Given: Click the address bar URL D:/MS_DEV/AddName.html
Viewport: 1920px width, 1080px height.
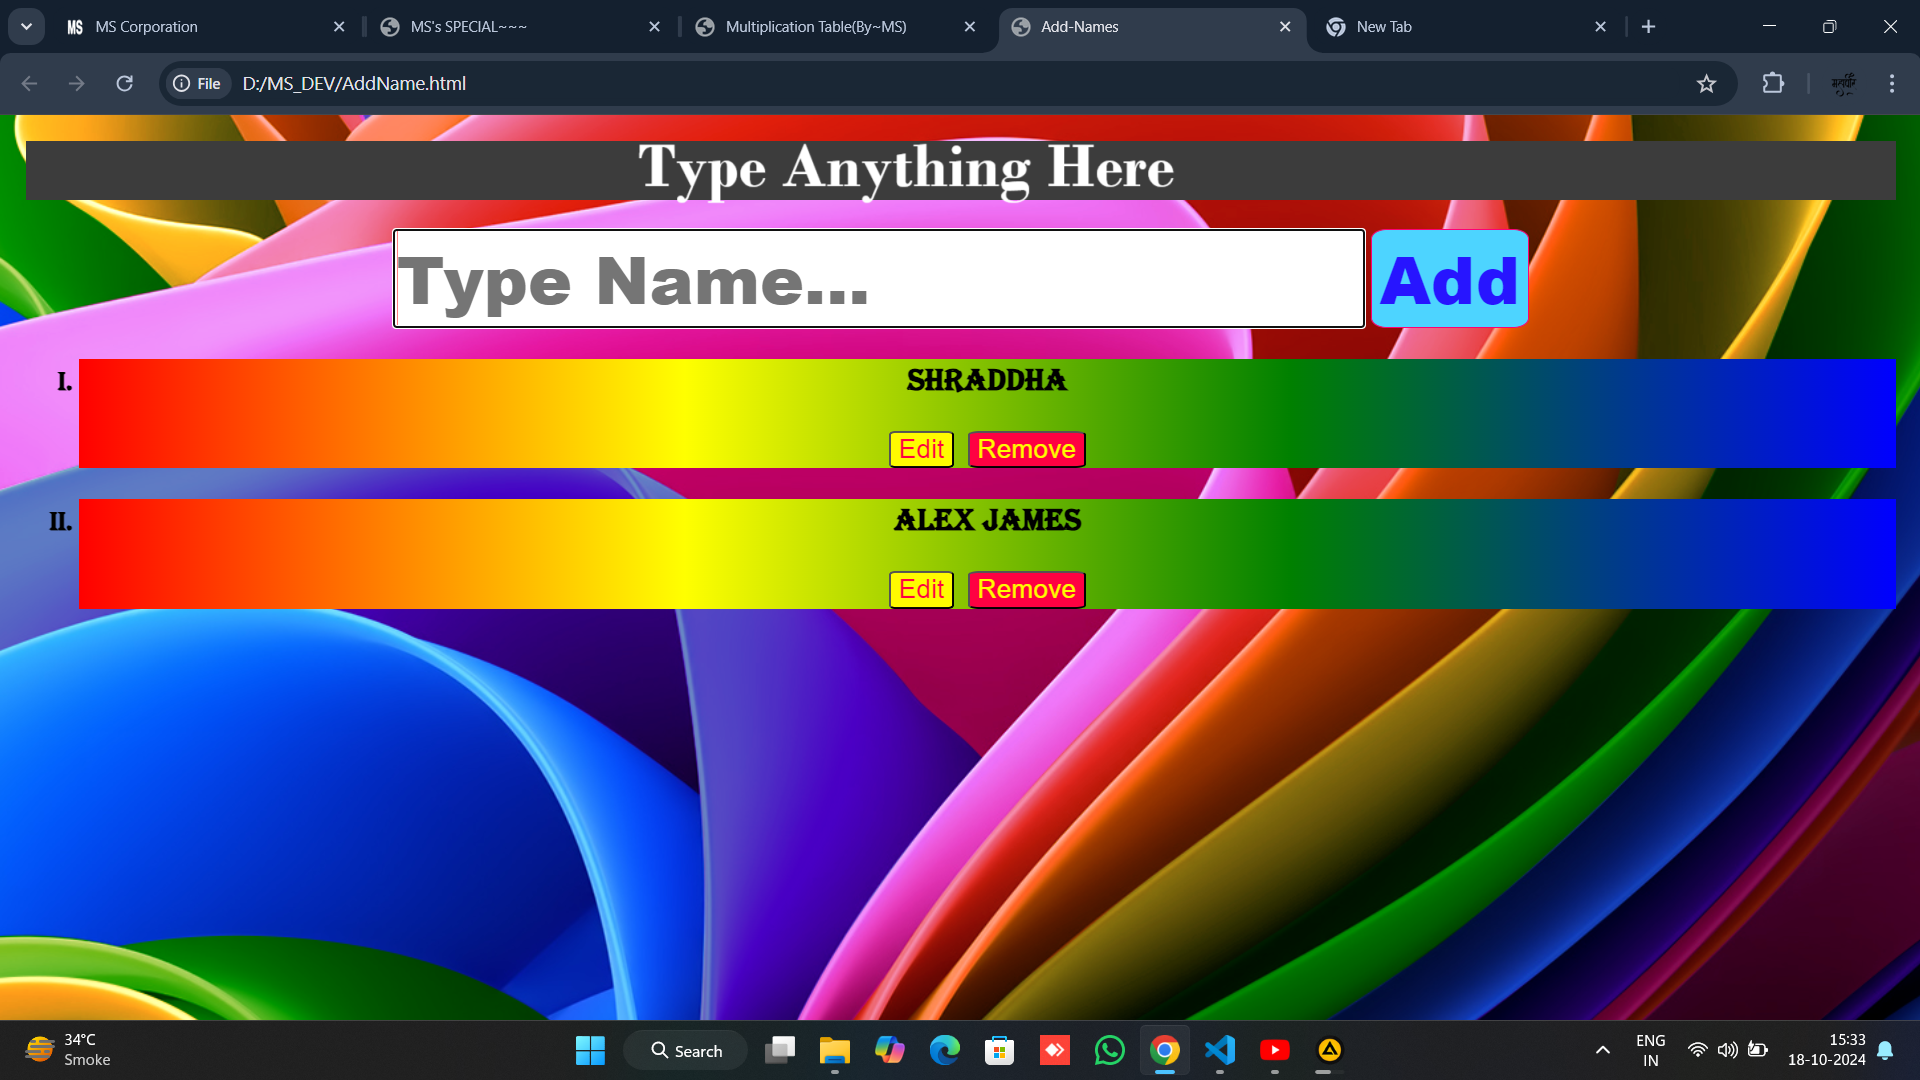Looking at the screenshot, I should pyautogui.click(x=354, y=84).
